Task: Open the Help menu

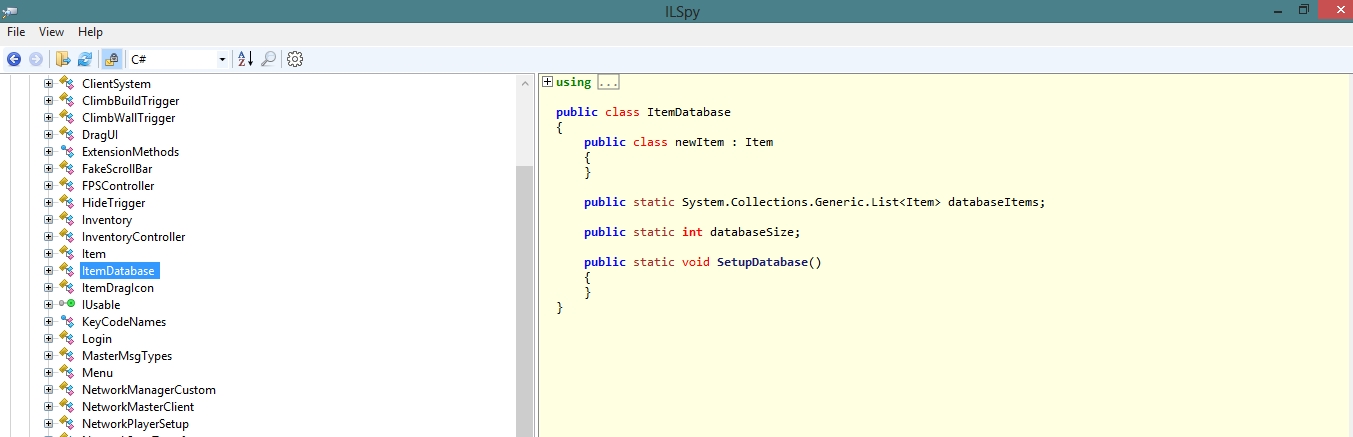Action: pos(90,32)
